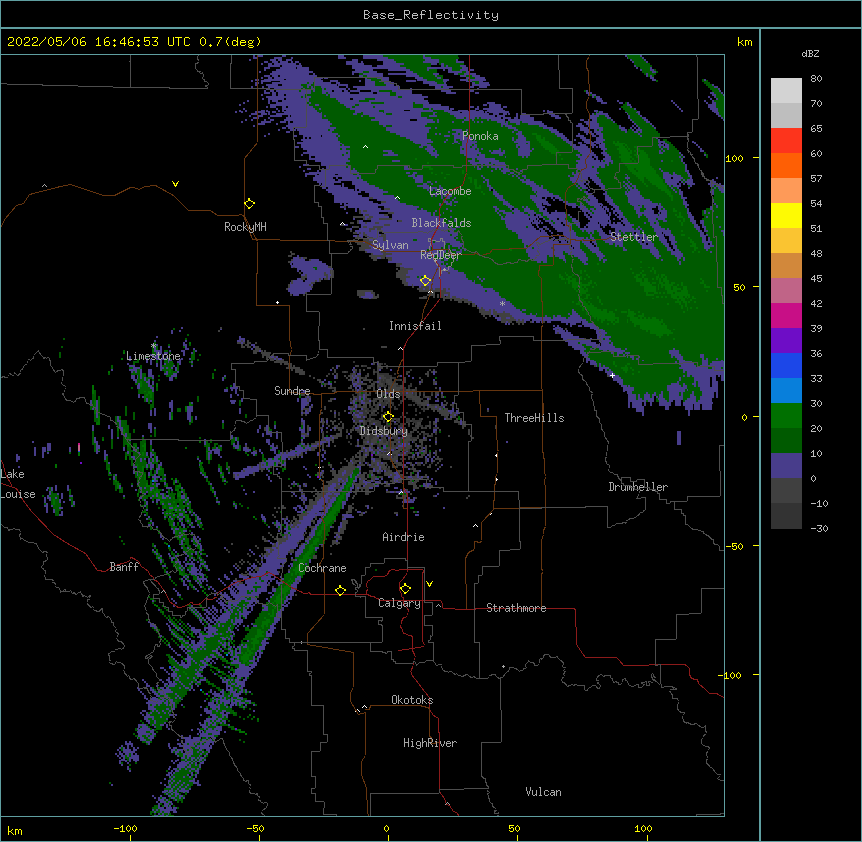Click the Okotoks city label
The height and width of the screenshot is (842, 862).
point(412,700)
